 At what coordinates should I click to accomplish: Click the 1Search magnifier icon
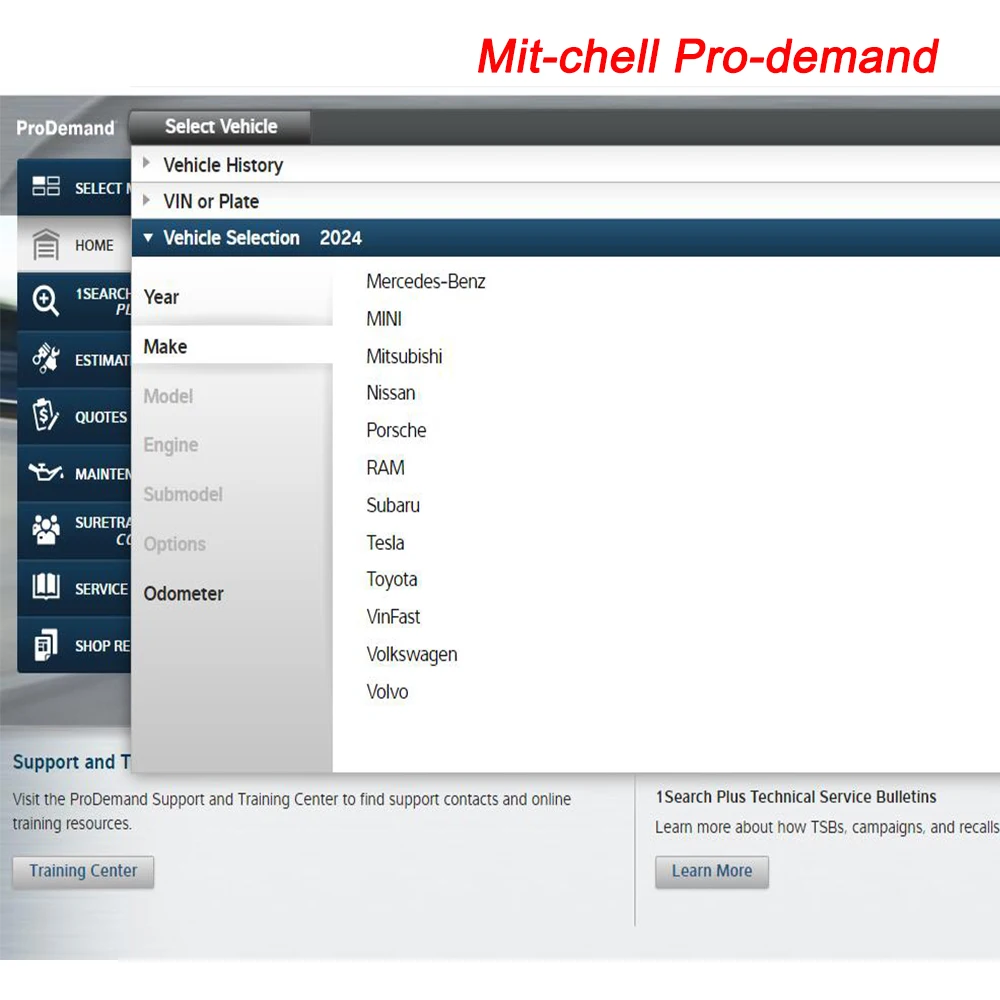point(46,301)
